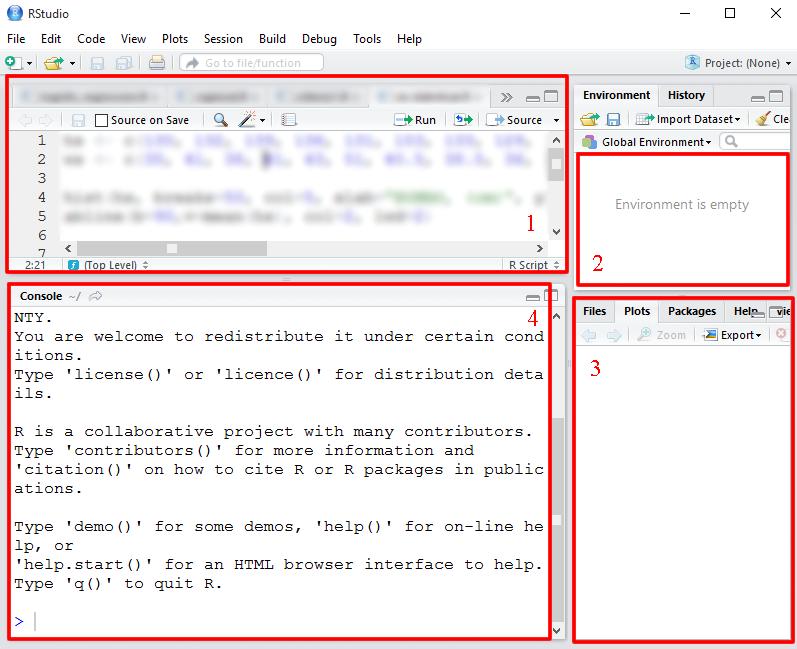Open dropdown arrow next to magic wand
The image size is (797, 649).
tap(262, 120)
